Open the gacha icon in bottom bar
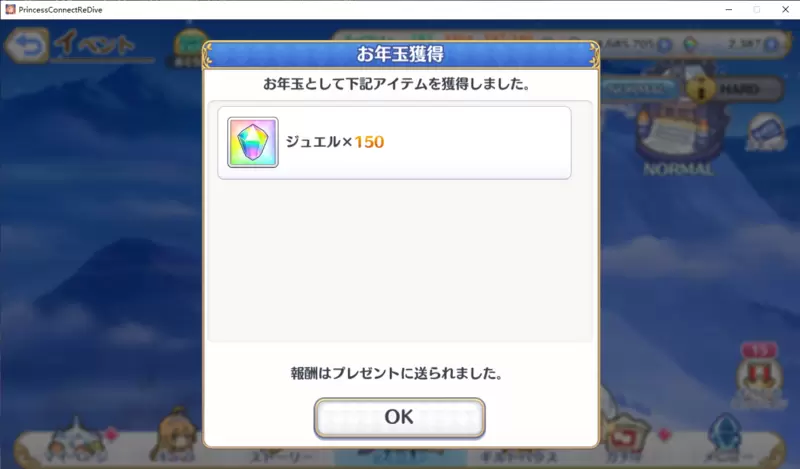Screen dimensions: 800x469 (625, 439)
